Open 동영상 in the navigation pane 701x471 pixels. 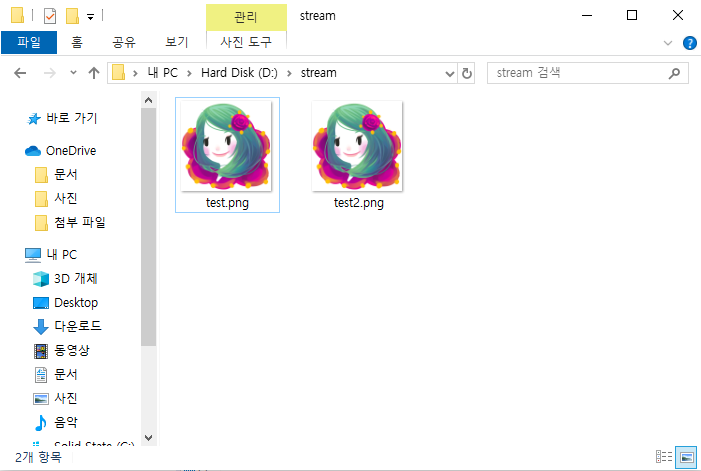(x=72, y=350)
